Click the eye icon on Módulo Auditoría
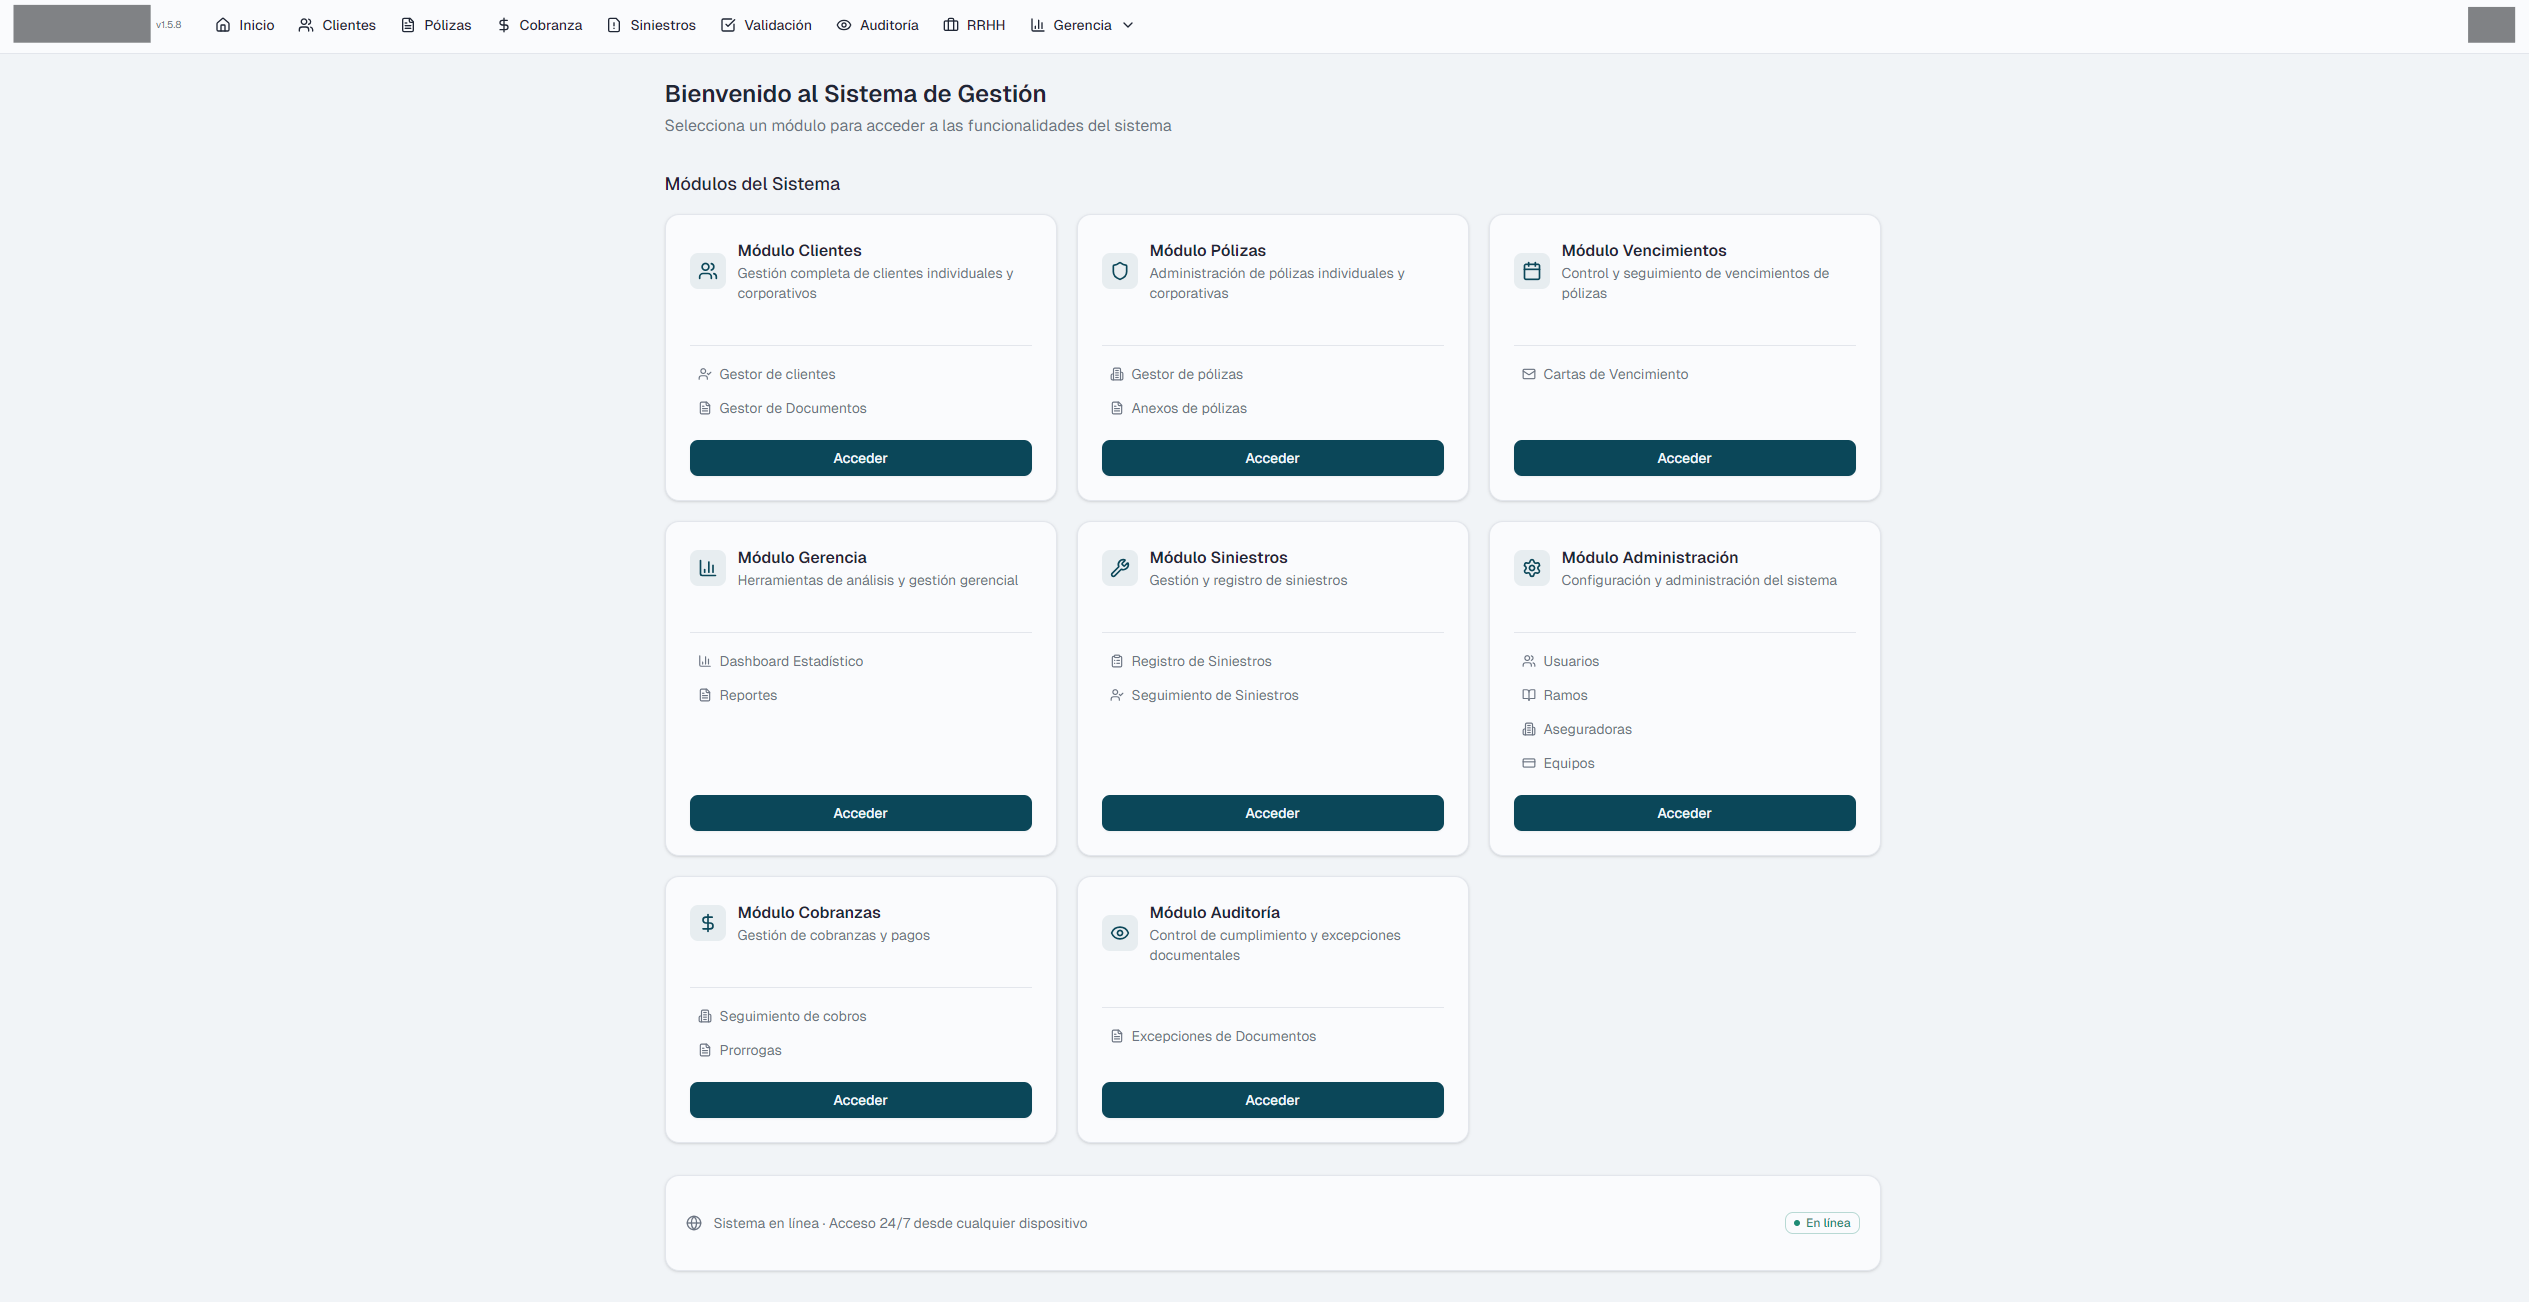The width and height of the screenshot is (2529, 1302). (1120, 932)
